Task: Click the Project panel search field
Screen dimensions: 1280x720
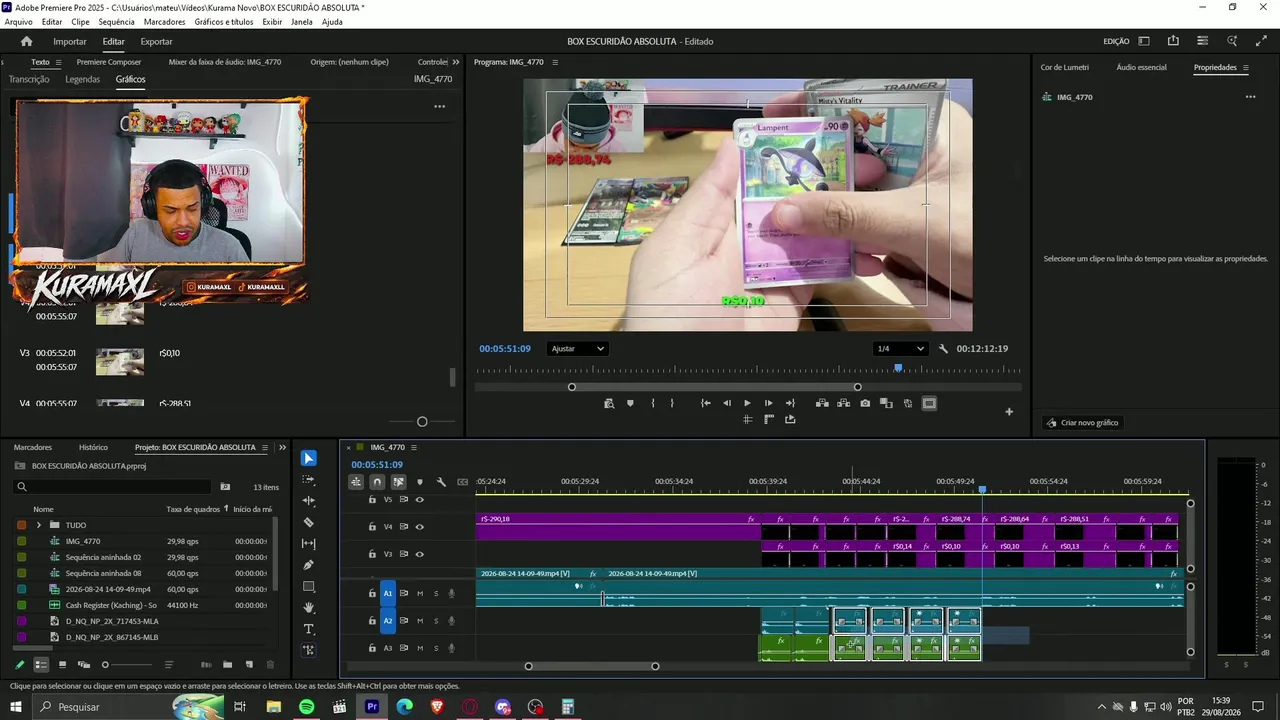Action: coord(113,487)
